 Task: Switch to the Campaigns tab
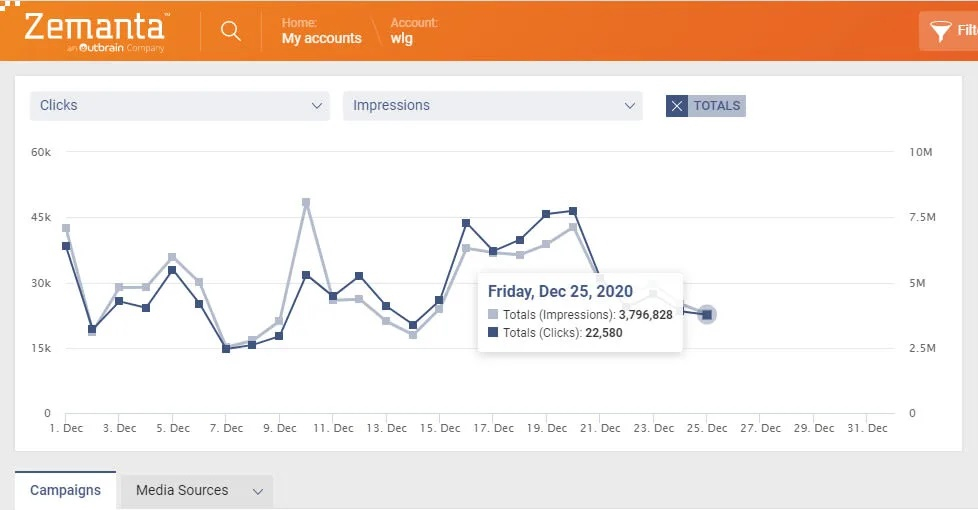(x=65, y=490)
